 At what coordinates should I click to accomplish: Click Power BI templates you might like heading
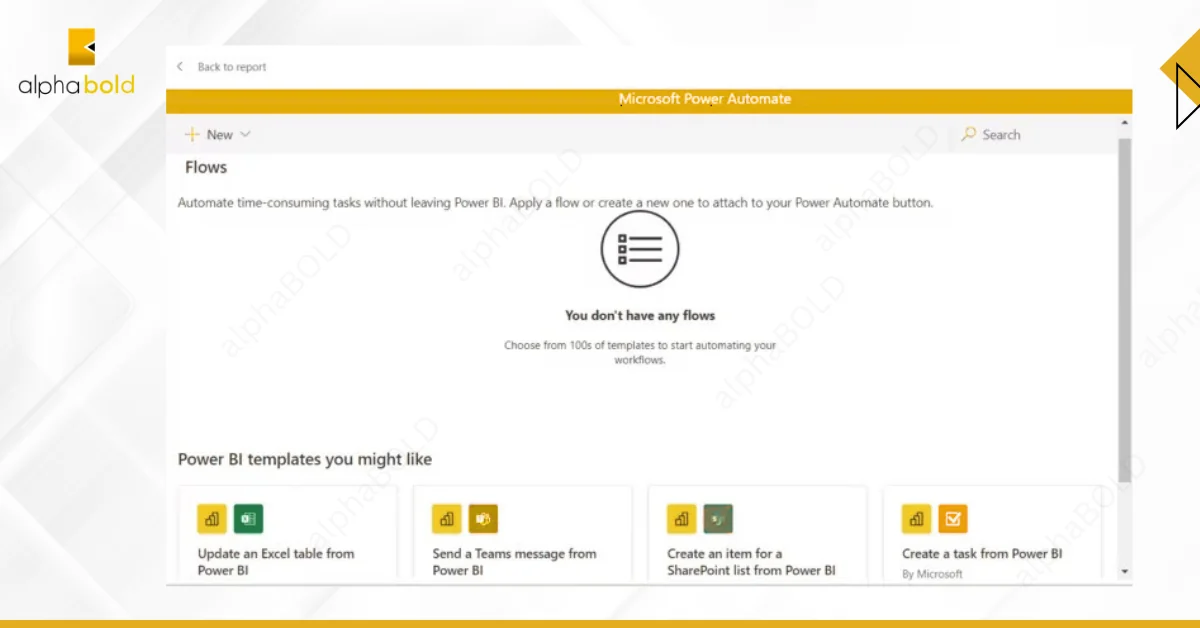[305, 460]
